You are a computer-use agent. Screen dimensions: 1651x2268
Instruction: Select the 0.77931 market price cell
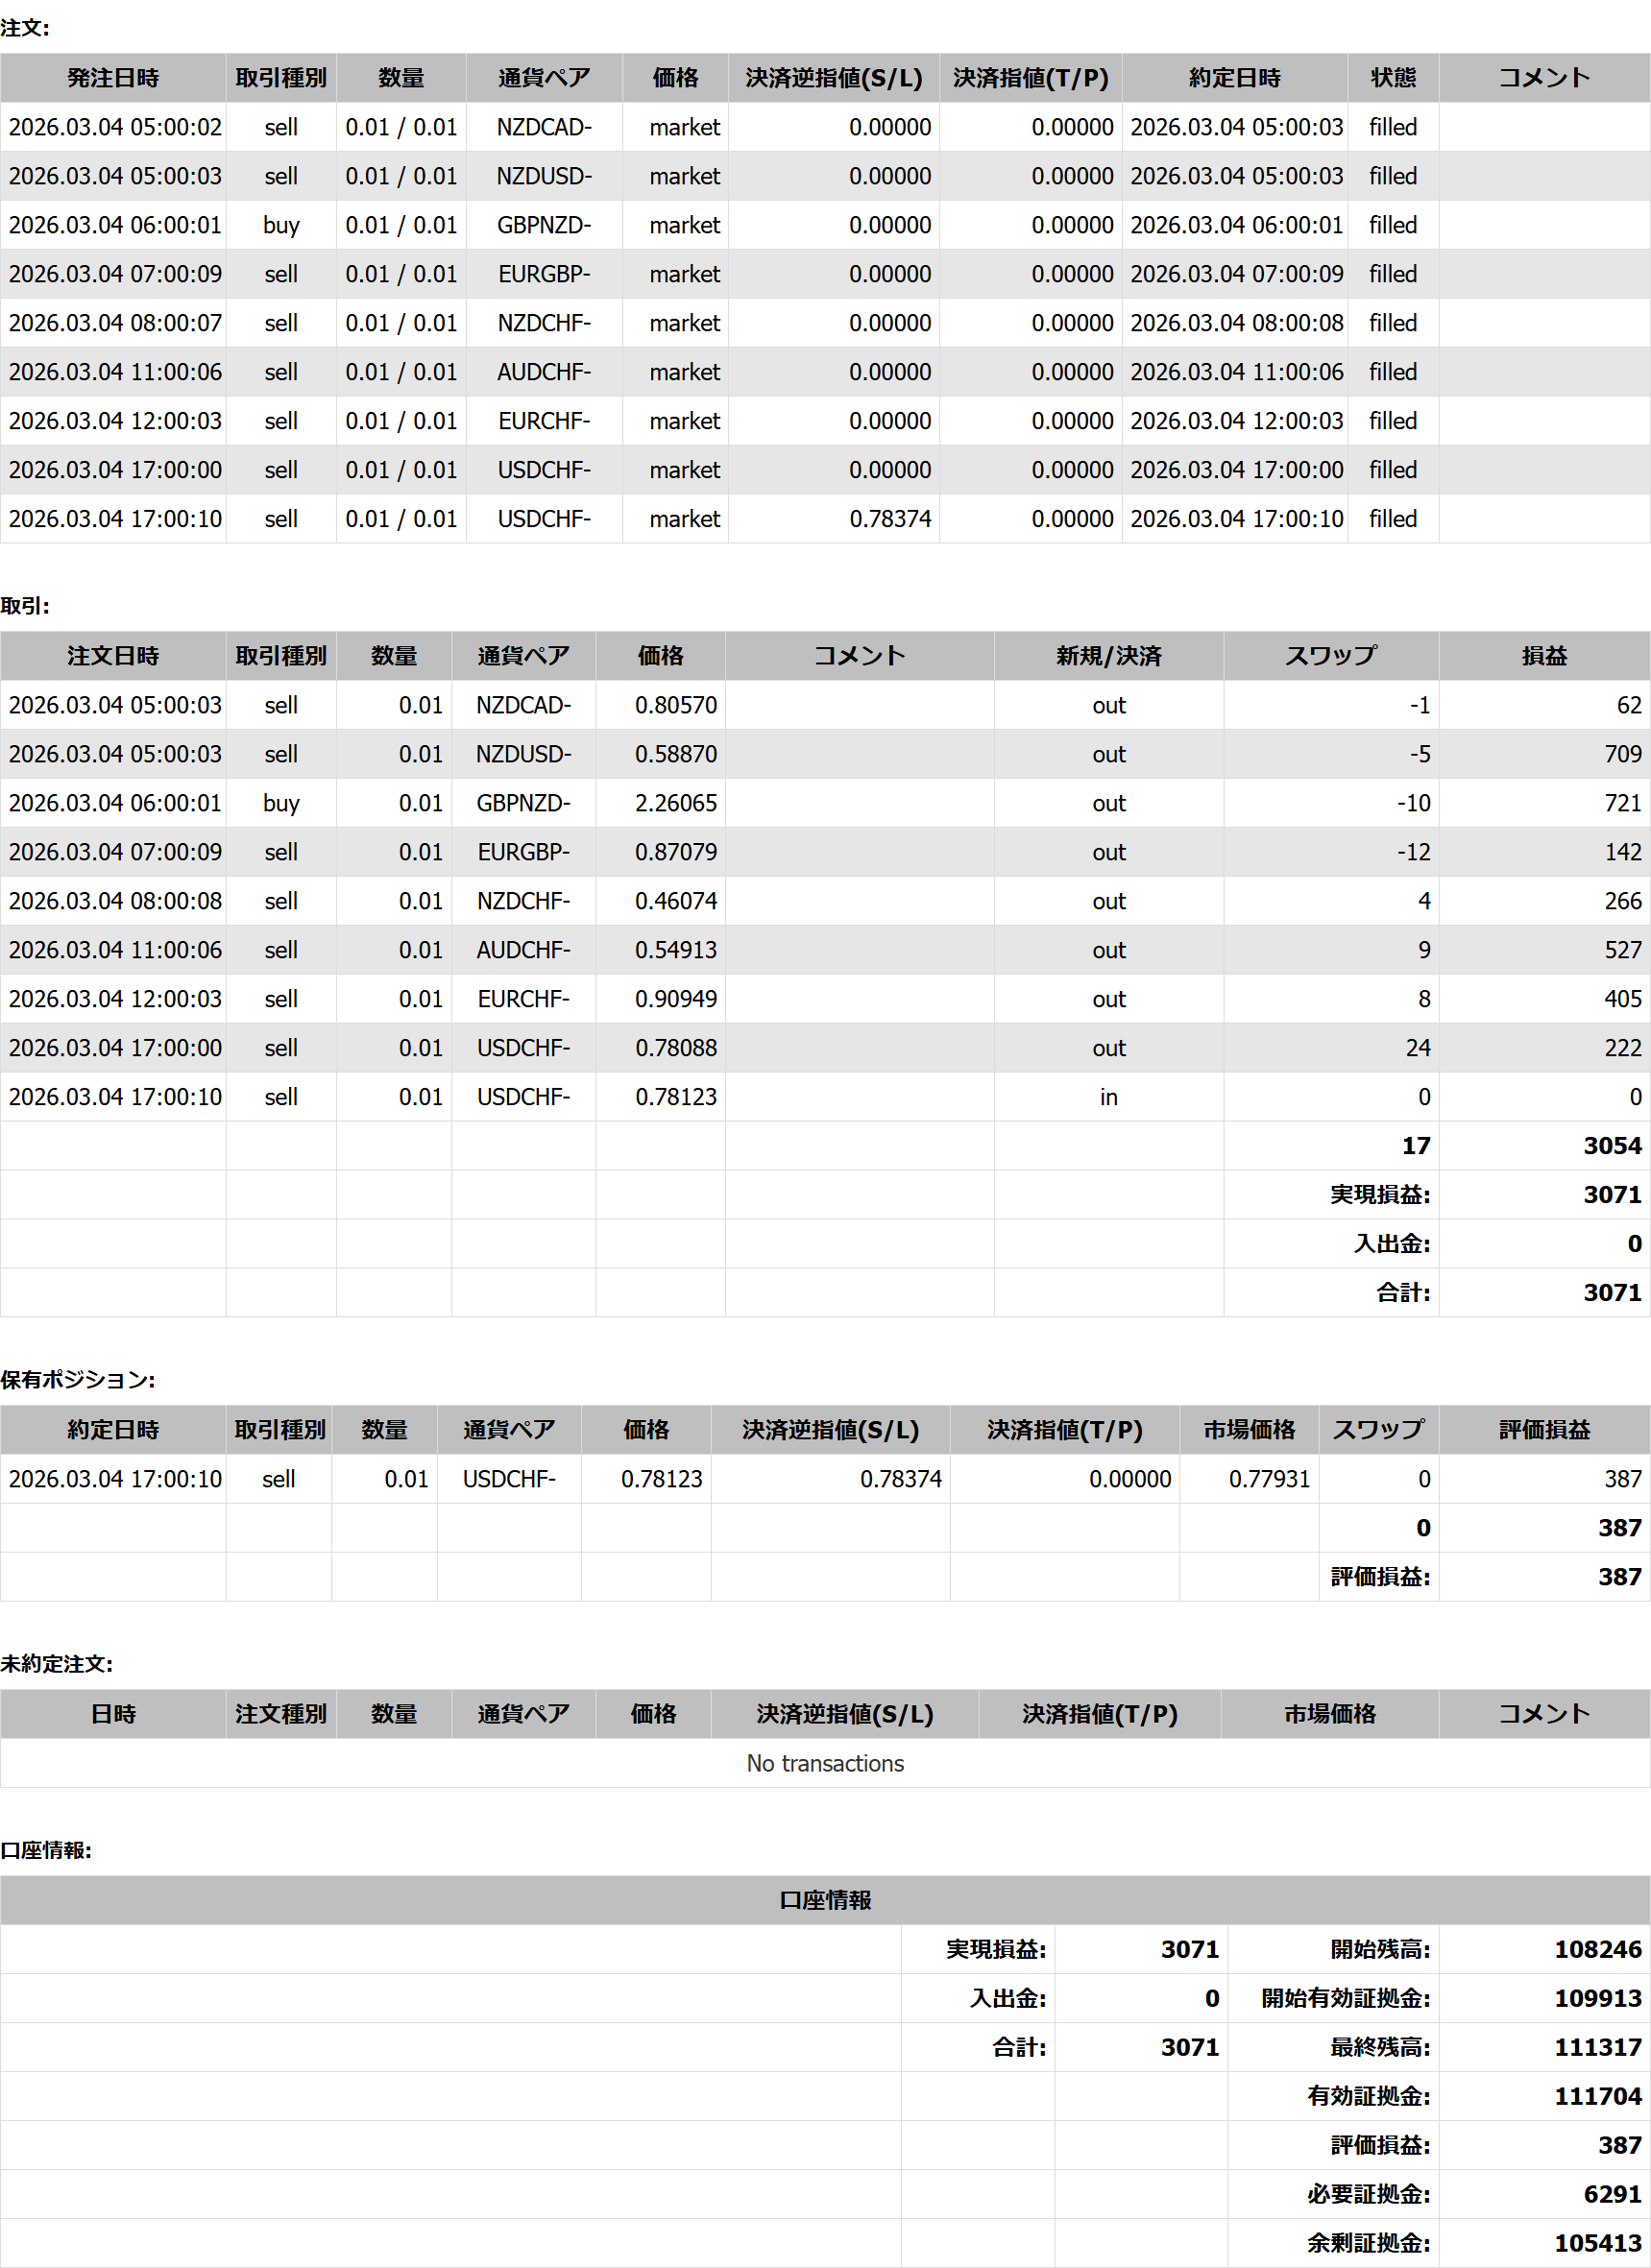click(1268, 1479)
